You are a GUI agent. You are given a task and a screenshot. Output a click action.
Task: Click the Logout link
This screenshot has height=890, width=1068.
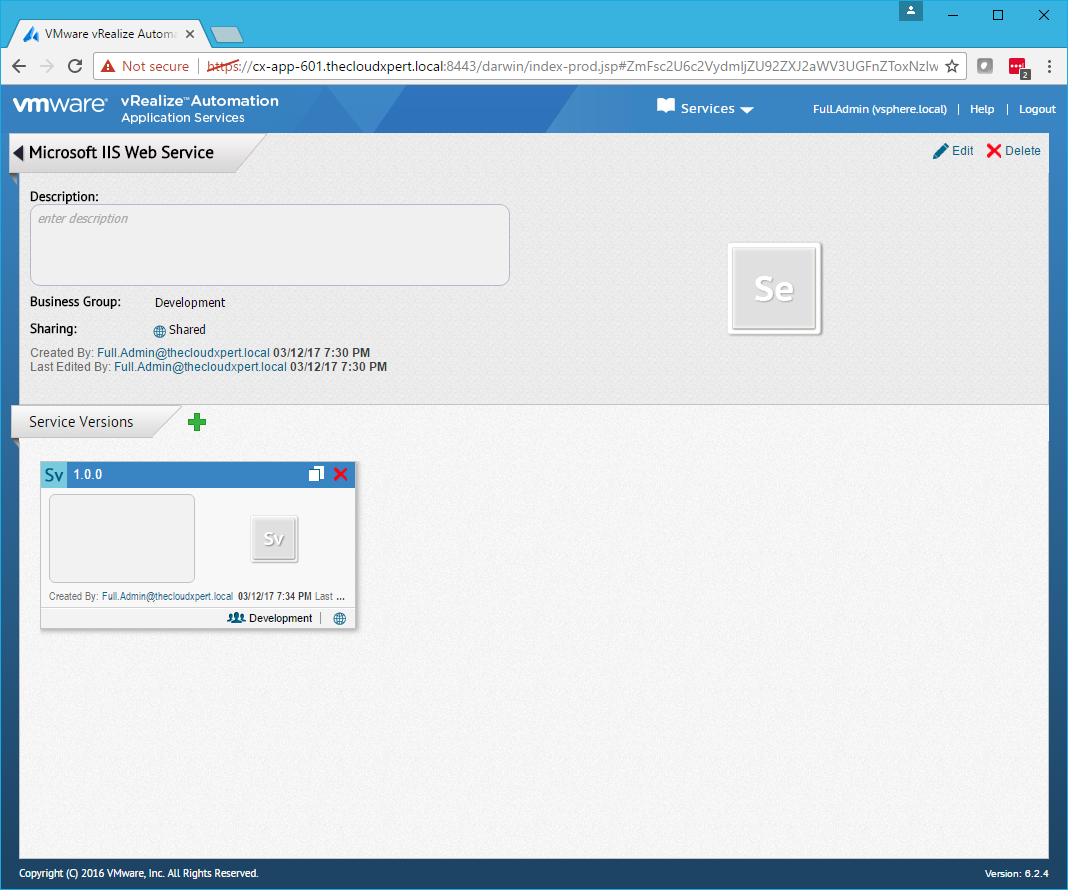(x=1037, y=109)
